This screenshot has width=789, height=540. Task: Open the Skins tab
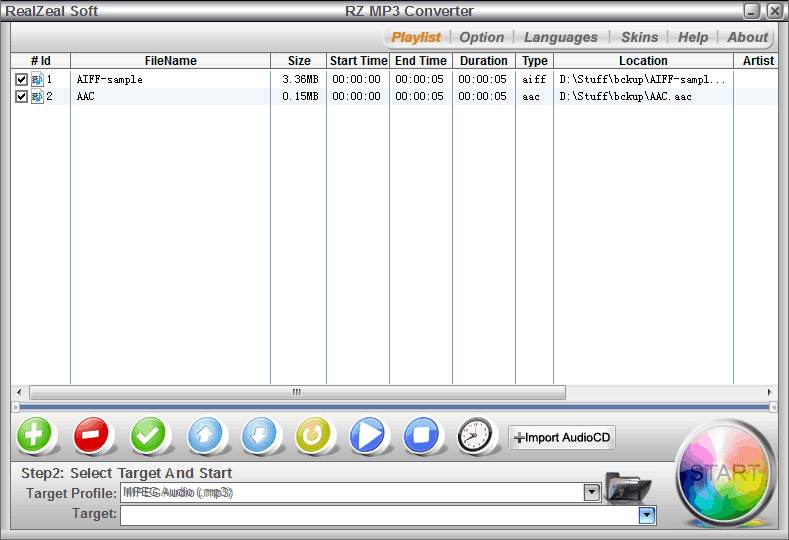pyautogui.click(x=640, y=37)
